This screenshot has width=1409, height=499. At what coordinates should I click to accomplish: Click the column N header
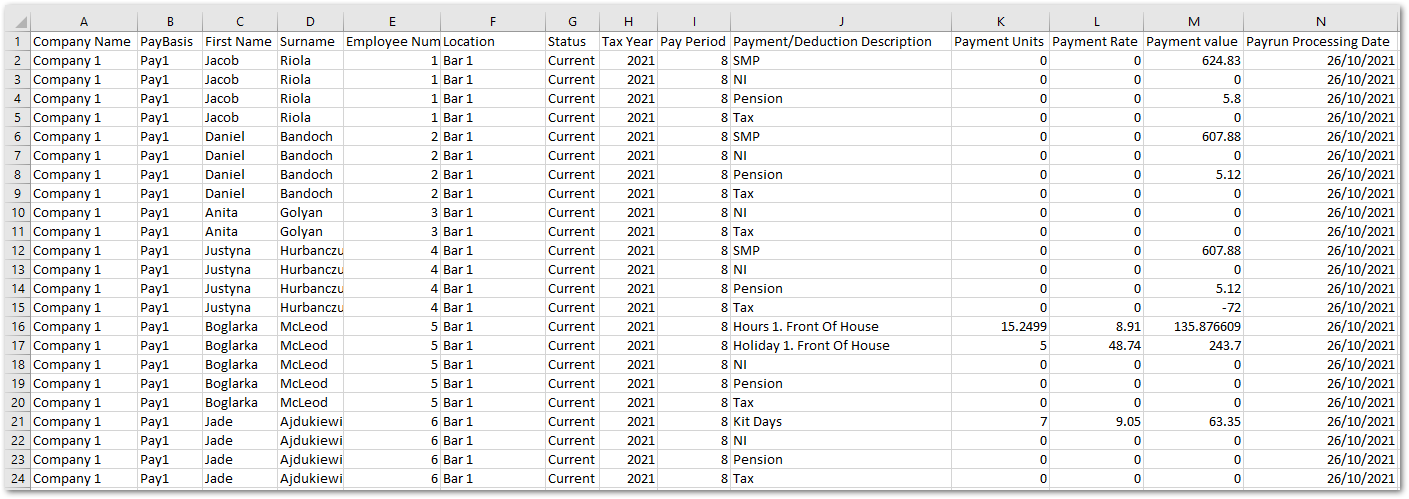(1320, 21)
